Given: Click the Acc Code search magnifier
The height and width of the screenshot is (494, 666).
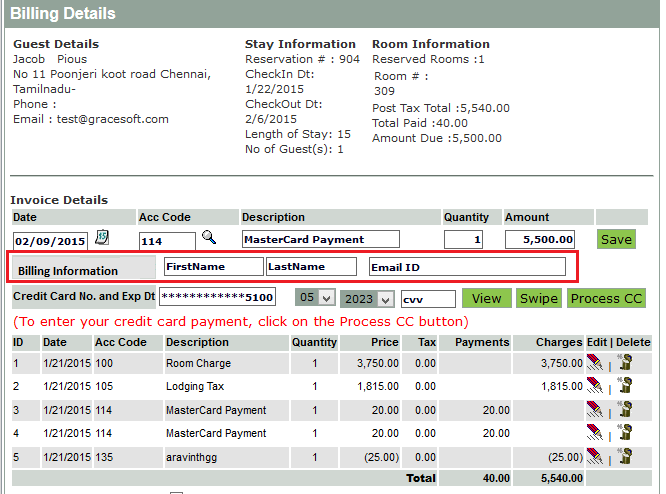Looking at the screenshot, I should point(209,237).
